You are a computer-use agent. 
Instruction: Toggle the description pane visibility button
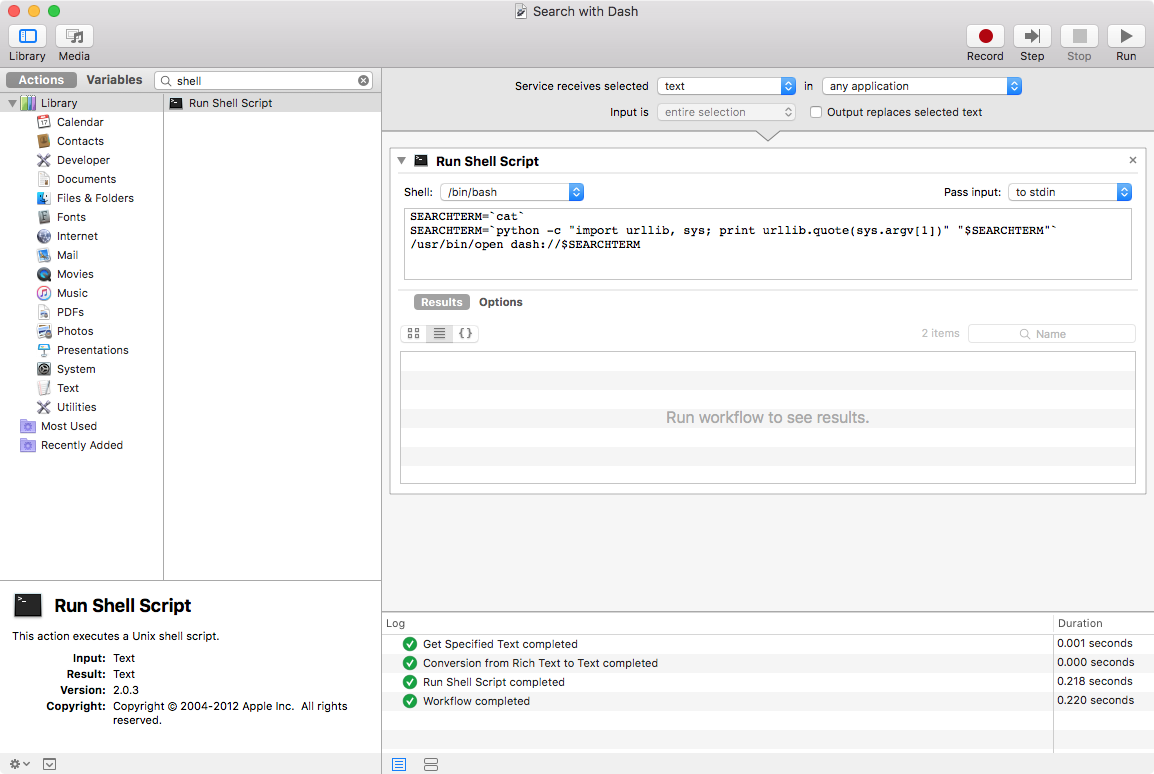[x=49, y=764]
